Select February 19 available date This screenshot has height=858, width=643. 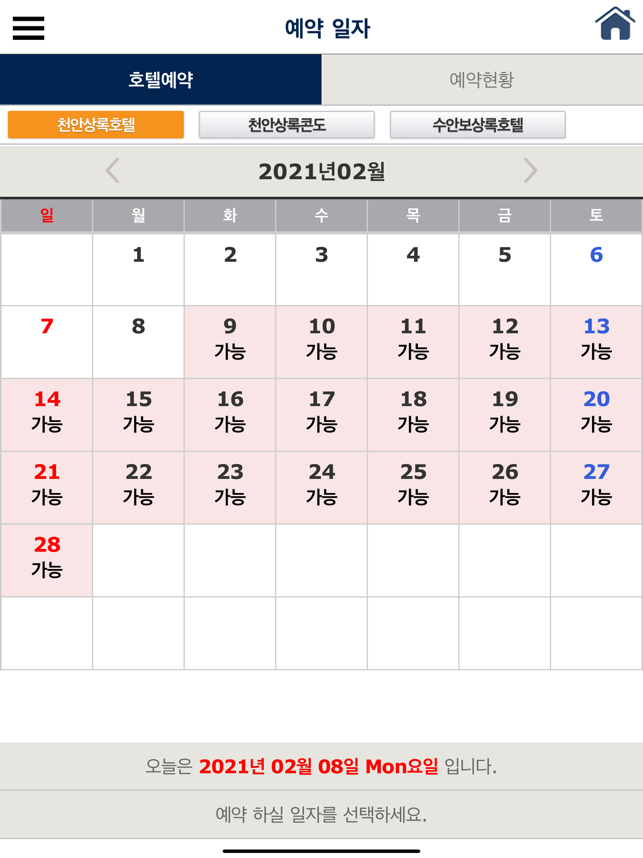point(505,415)
